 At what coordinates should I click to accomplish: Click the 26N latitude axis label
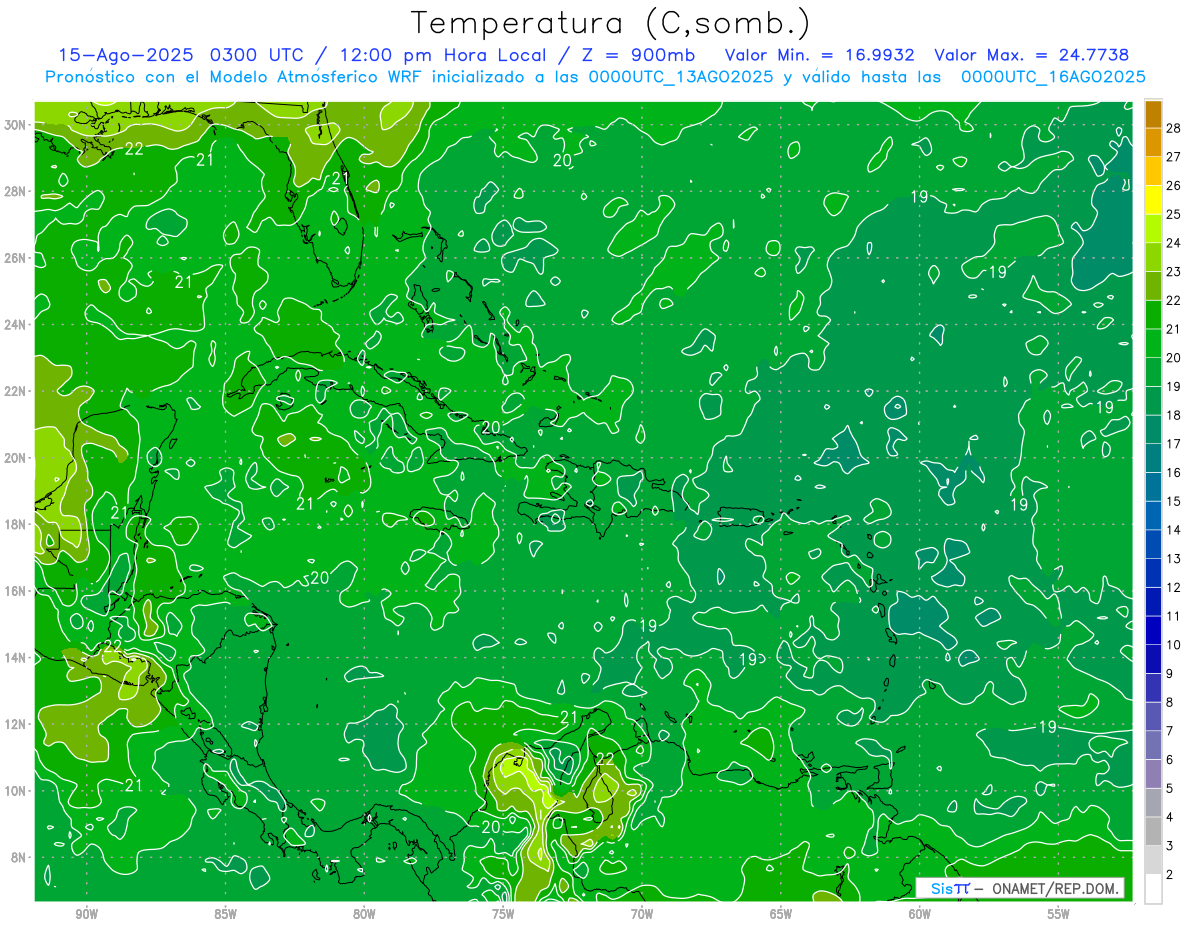[17, 258]
